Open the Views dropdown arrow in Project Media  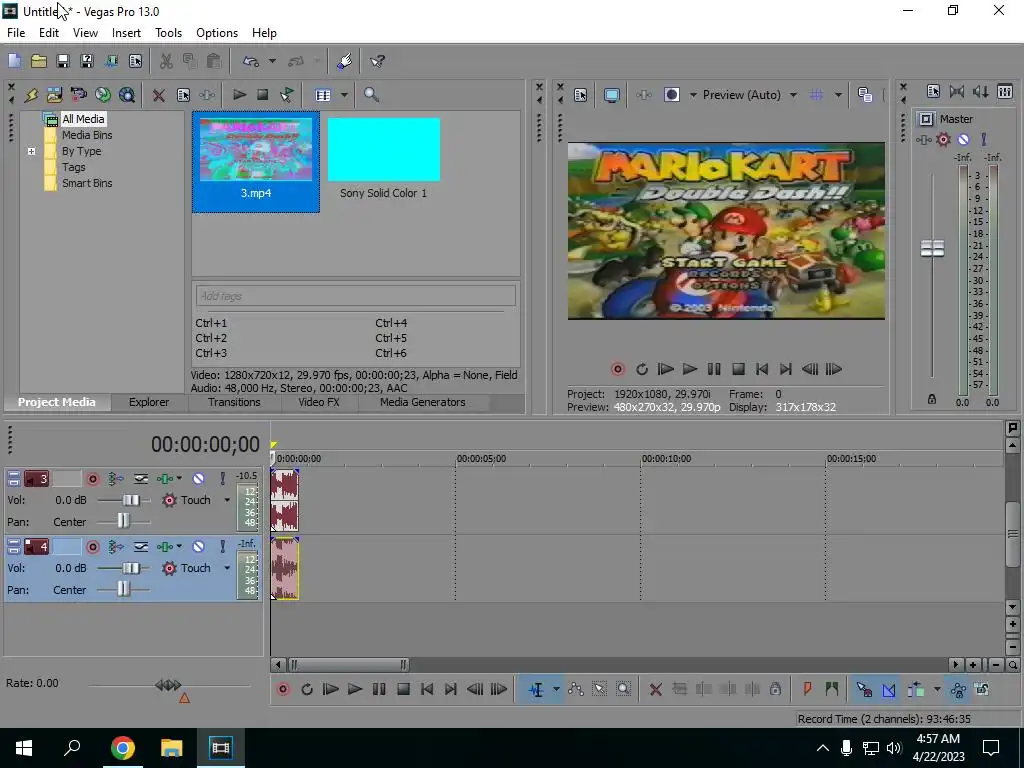pyautogui.click(x=344, y=95)
